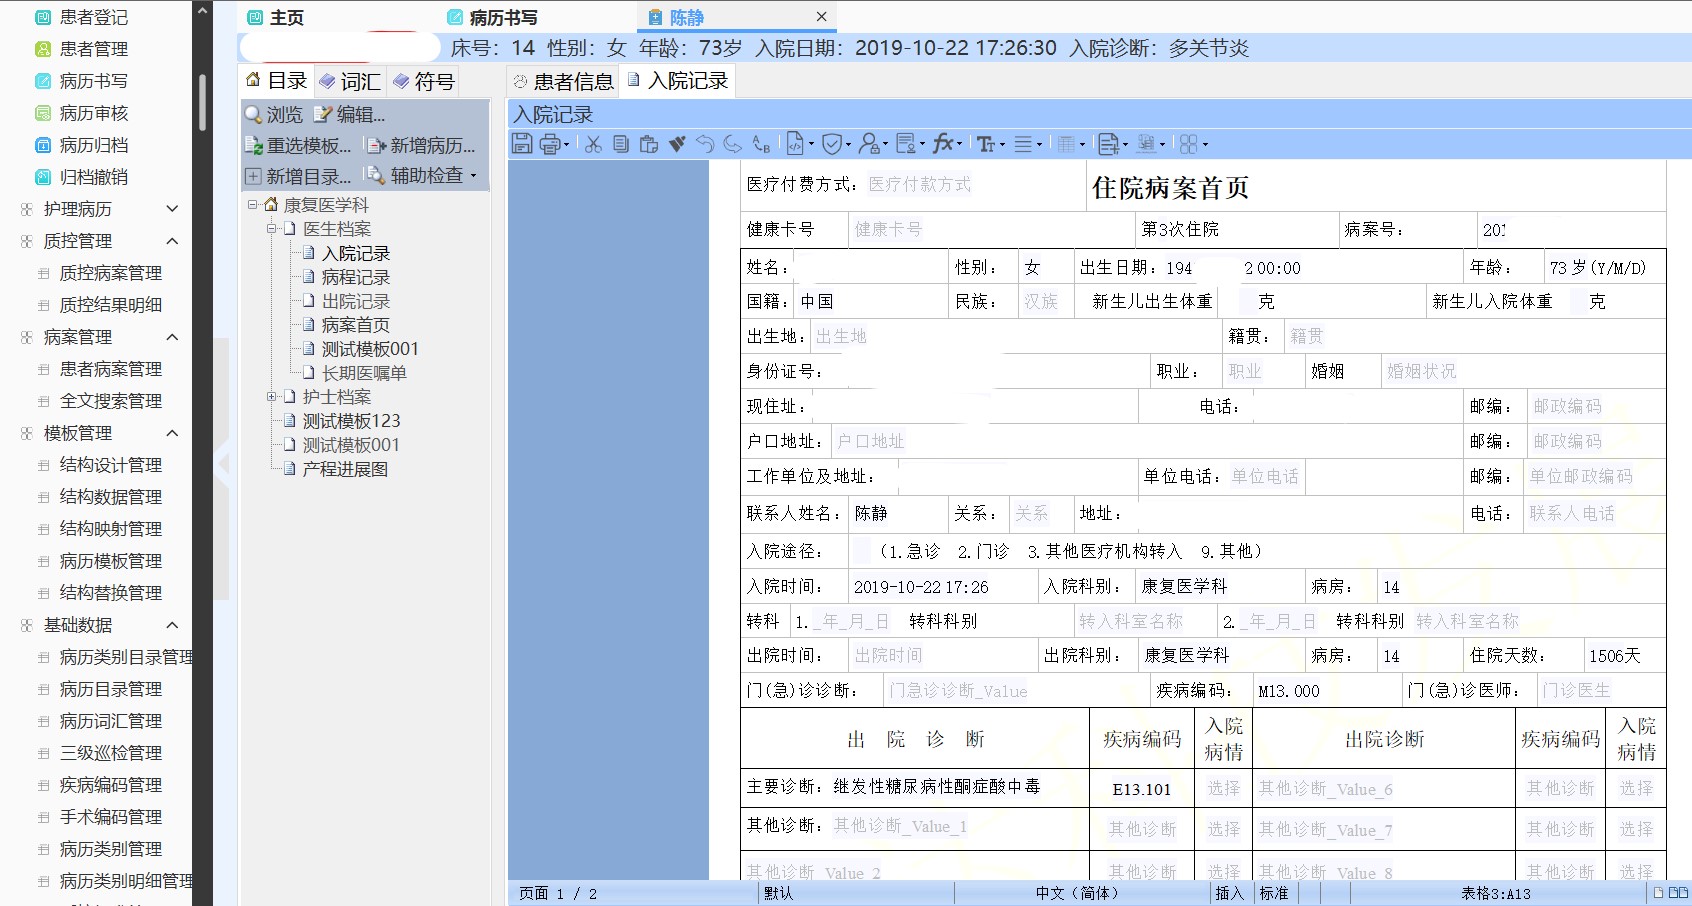Image resolution: width=1692 pixels, height=906 pixels.
Task: Click the Paste clipboard icon
Action: pos(649,144)
